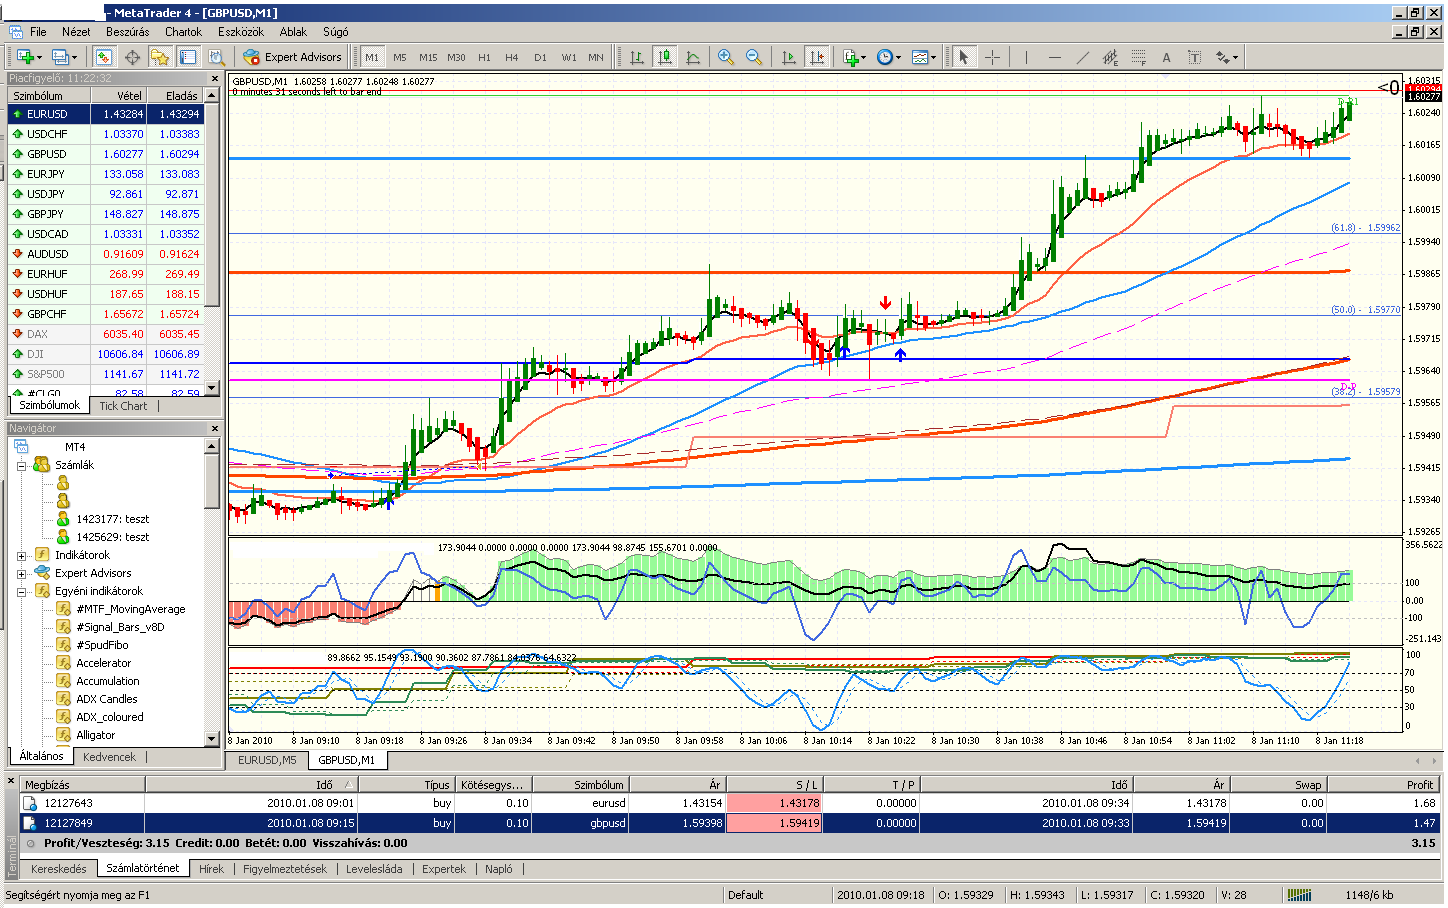This screenshot has height=908, width=1448.
Task: Open the Strategy Tester toolbar icon
Action: [215, 57]
